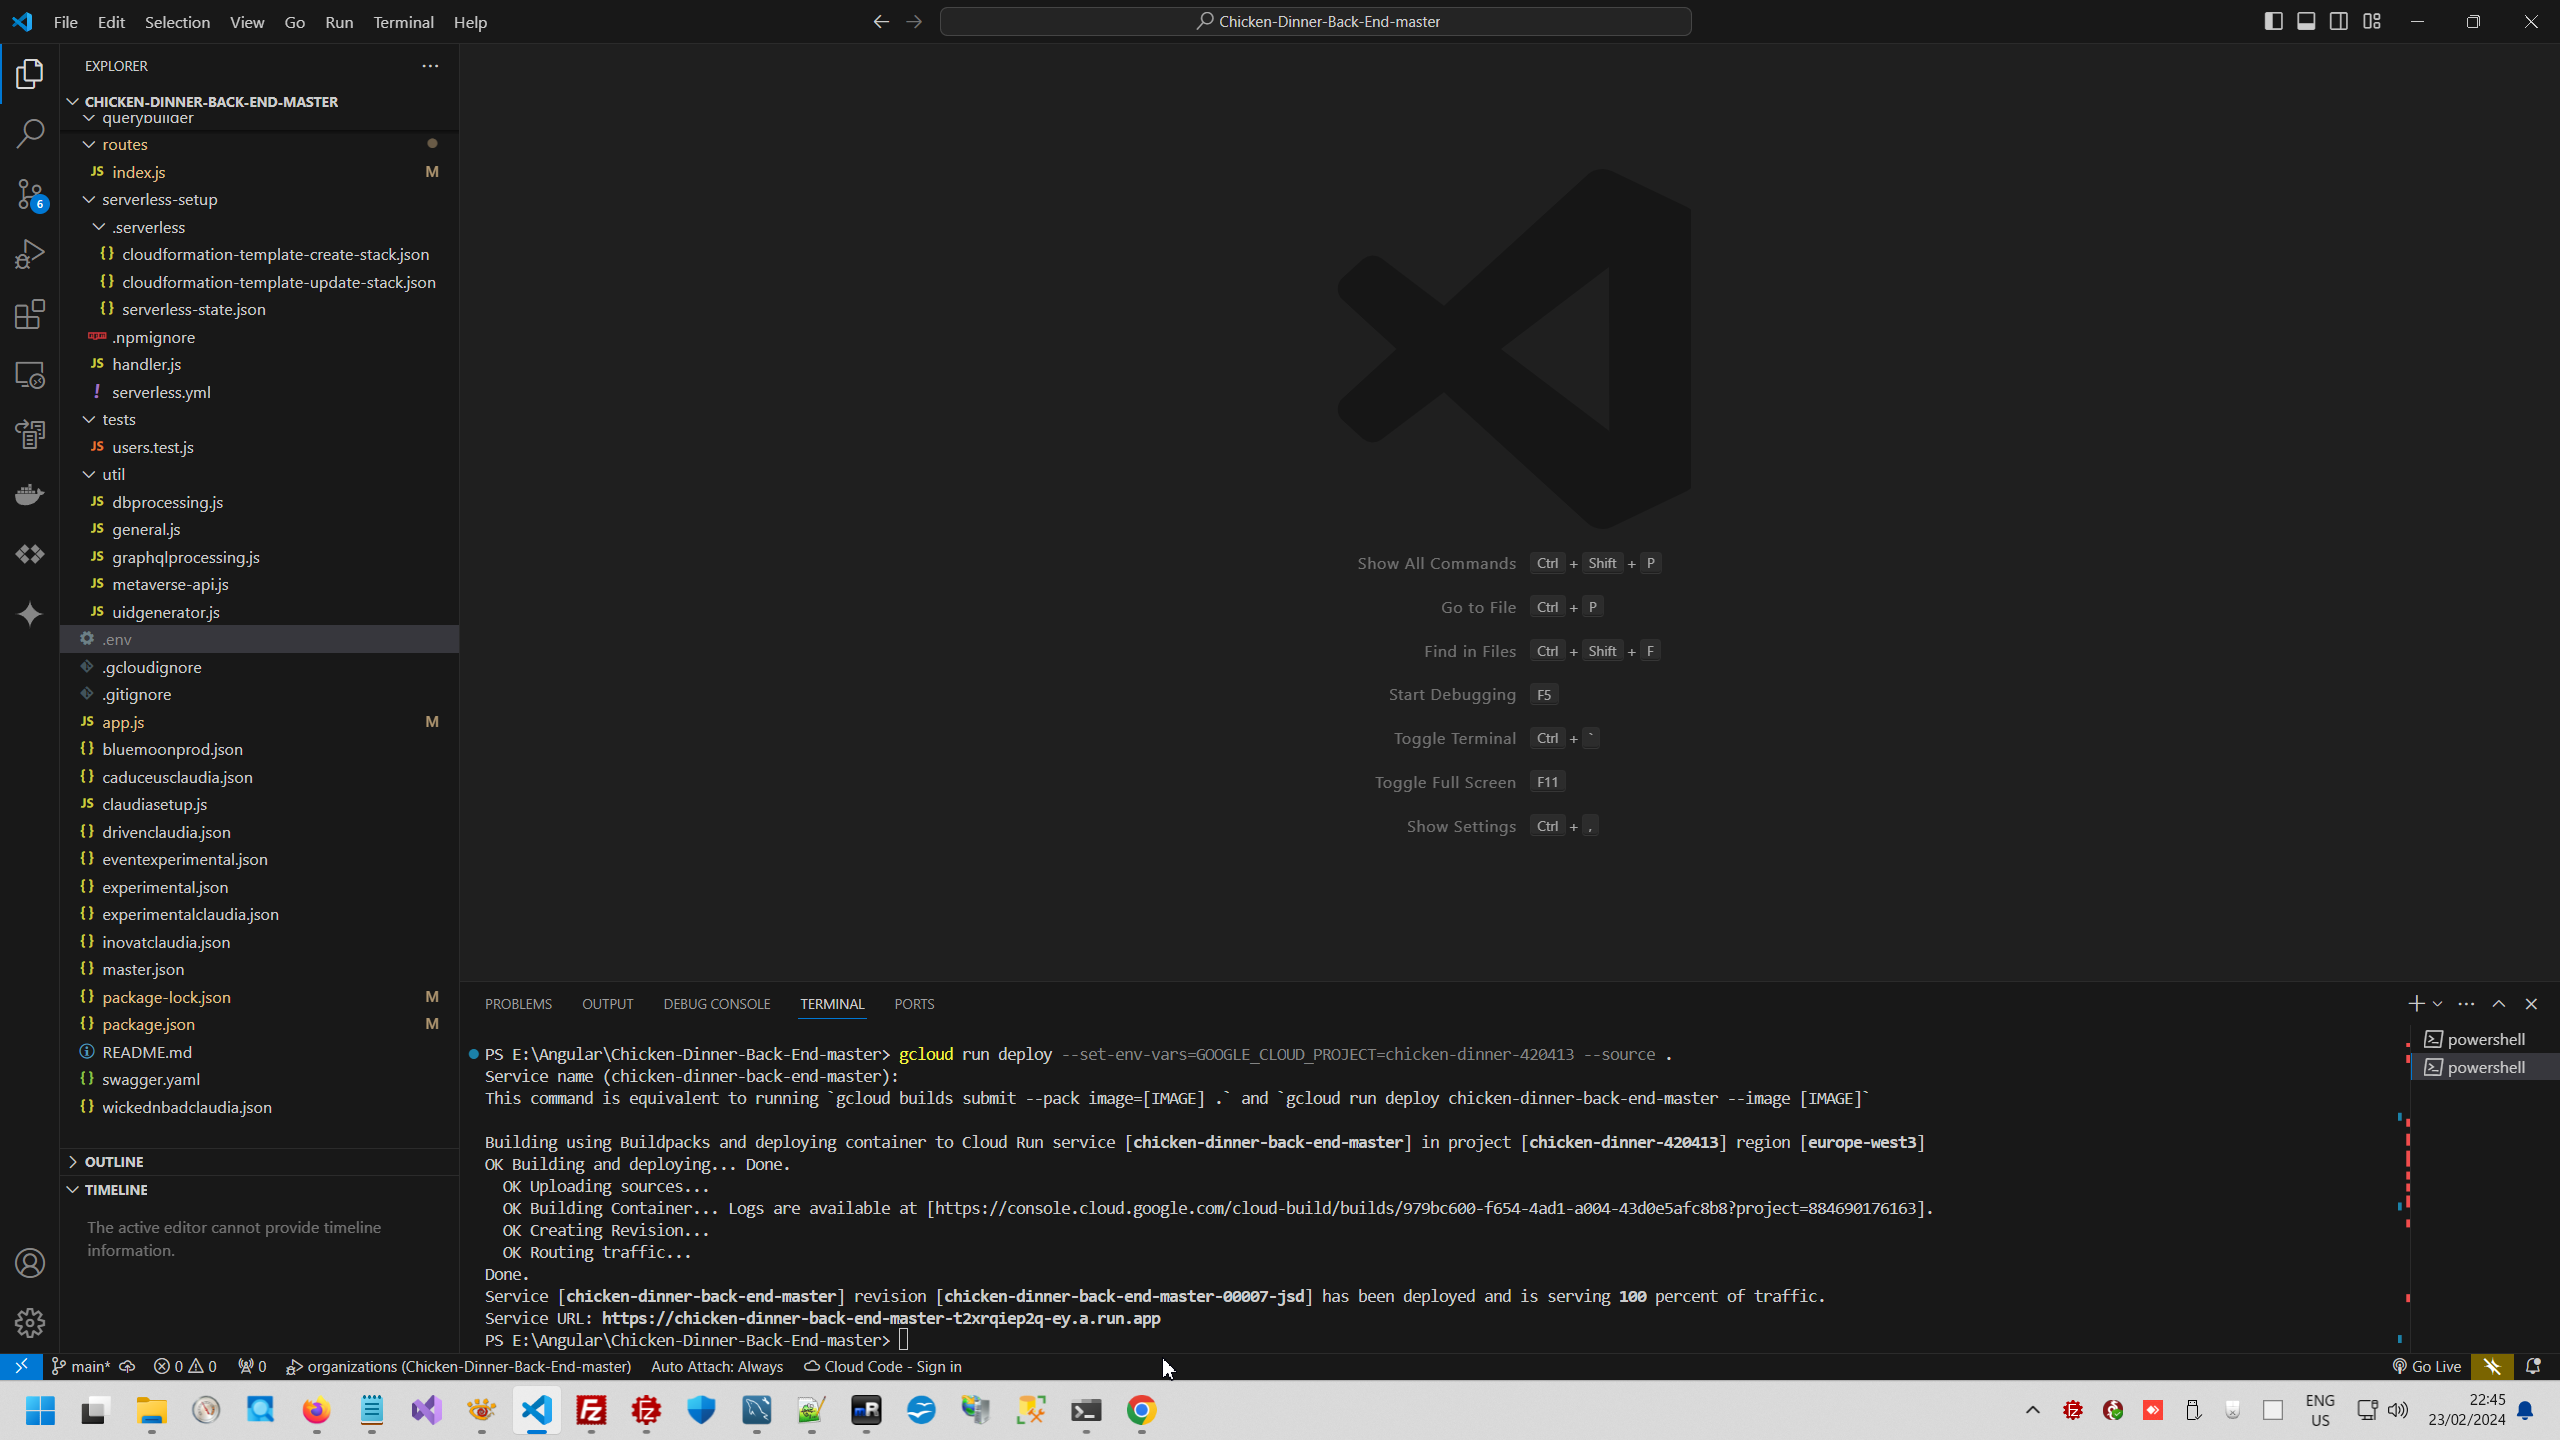Toggle Primary Side Bar layout button
The image size is (2560, 1440).
(x=2273, y=21)
